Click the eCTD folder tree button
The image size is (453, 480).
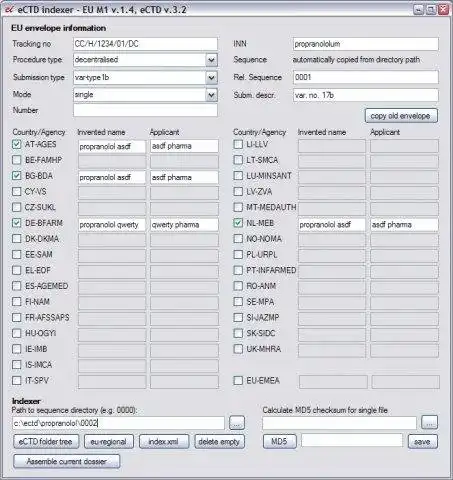(46, 442)
